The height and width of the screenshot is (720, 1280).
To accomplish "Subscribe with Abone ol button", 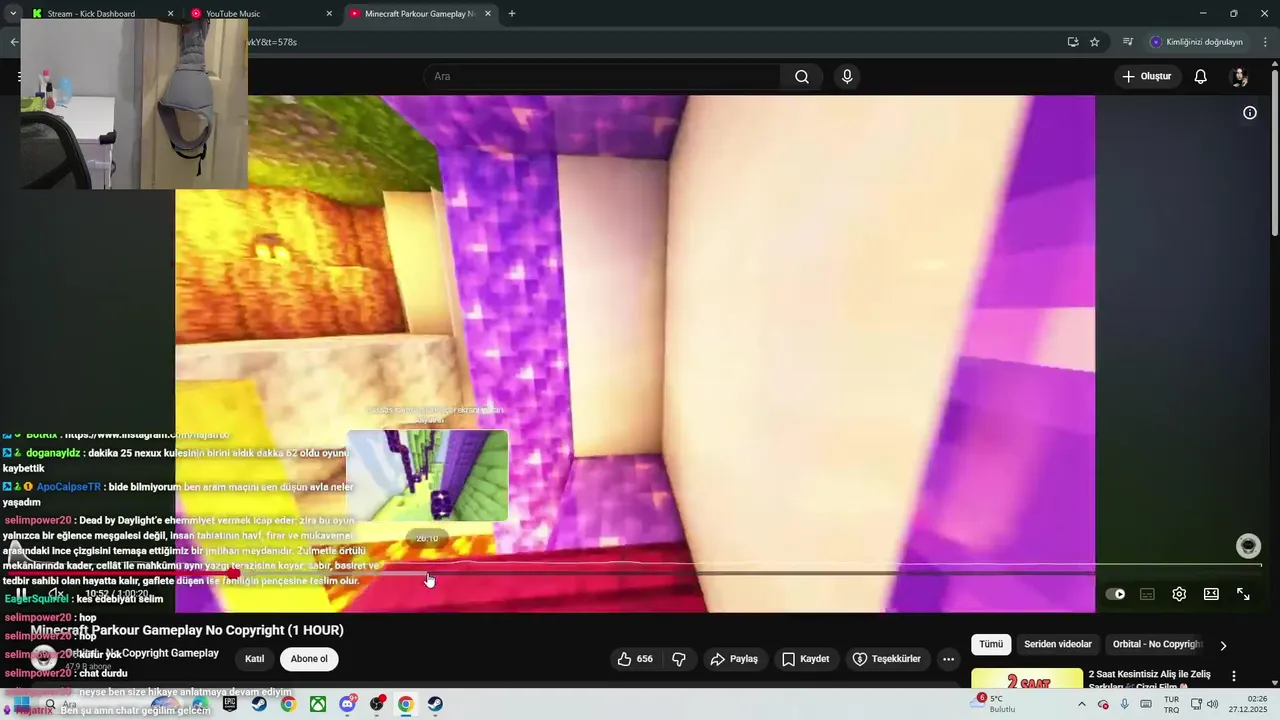I will click(x=309, y=659).
